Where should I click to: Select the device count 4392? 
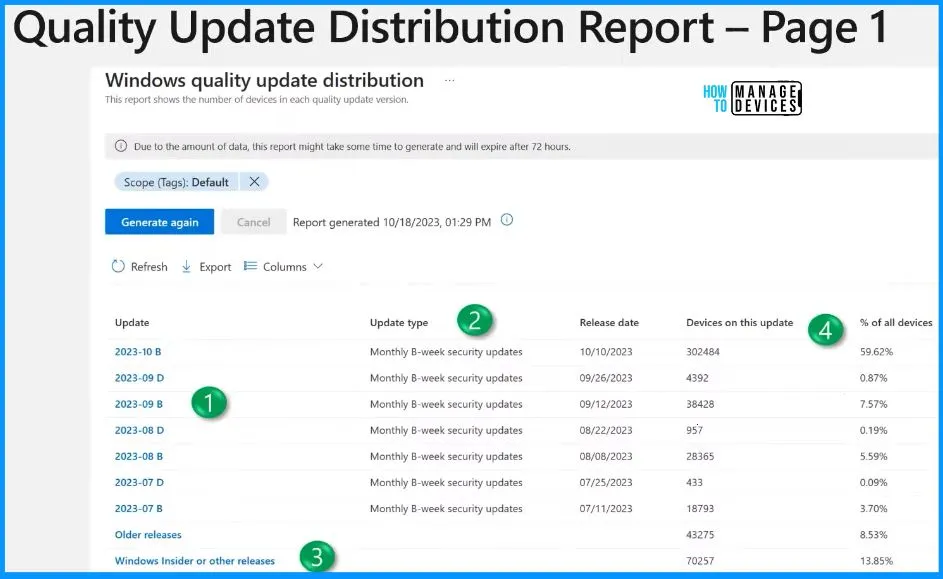click(x=698, y=378)
